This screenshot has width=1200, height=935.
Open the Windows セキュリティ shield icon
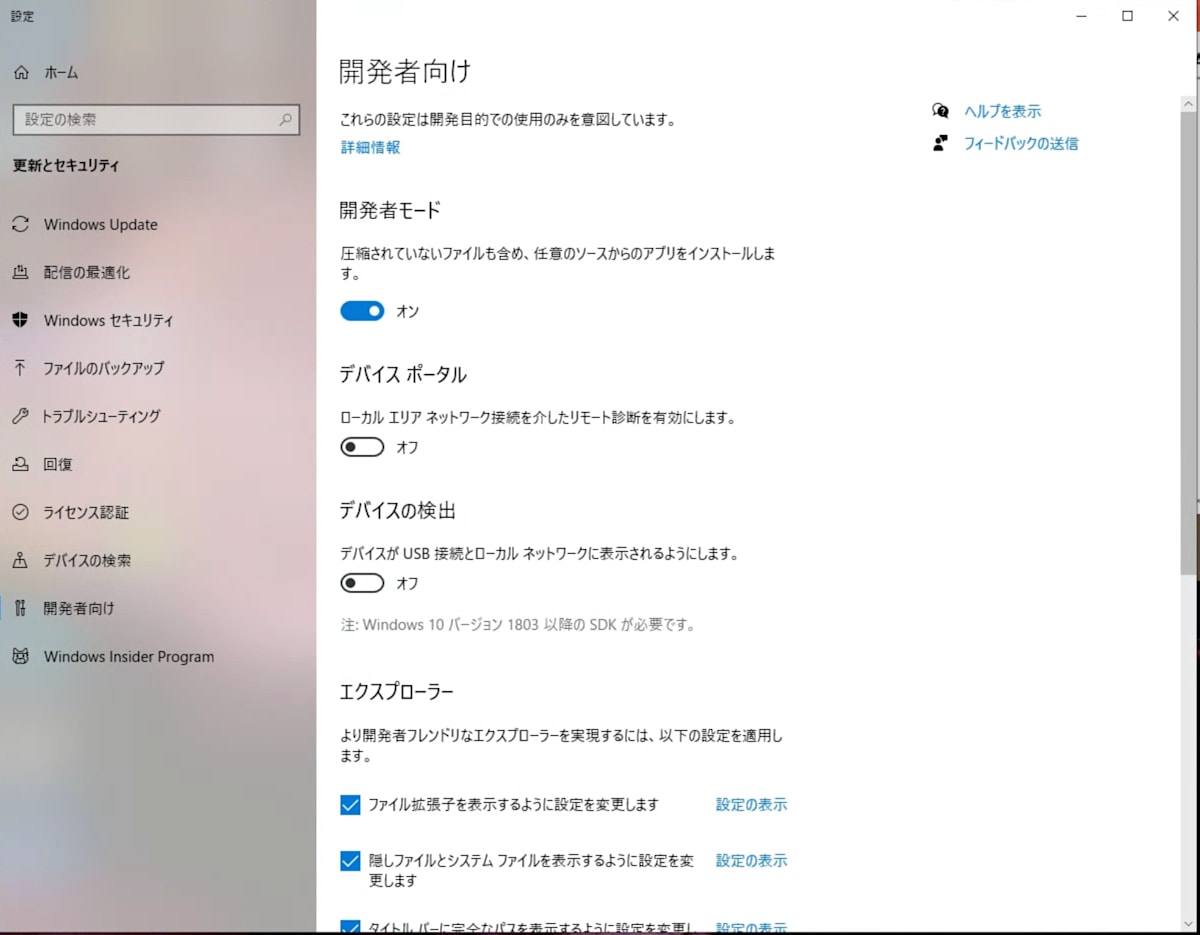pyautogui.click(x=20, y=320)
